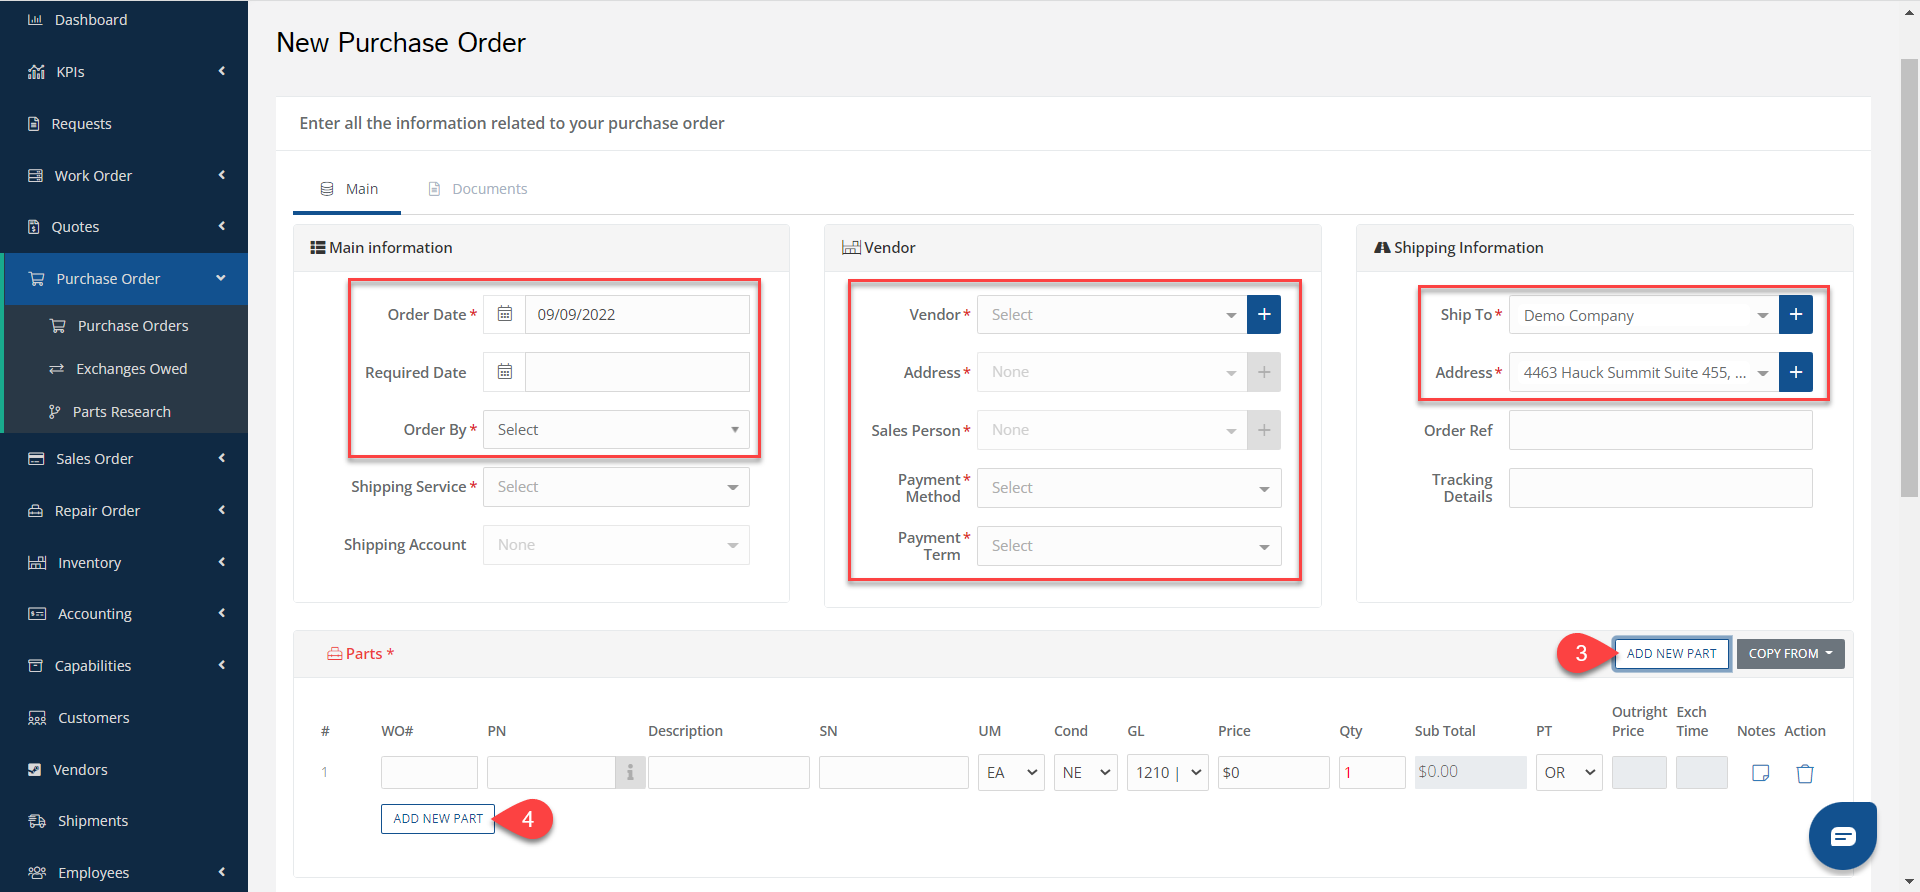Viewport: 1920px width, 892px height.
Task: Click the Requests document icon in sidebar
Action: tap(34, 124)
